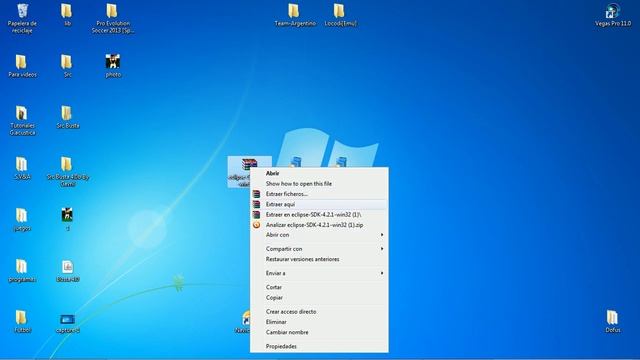Expand the Compartir con submenu

(319, 249)
